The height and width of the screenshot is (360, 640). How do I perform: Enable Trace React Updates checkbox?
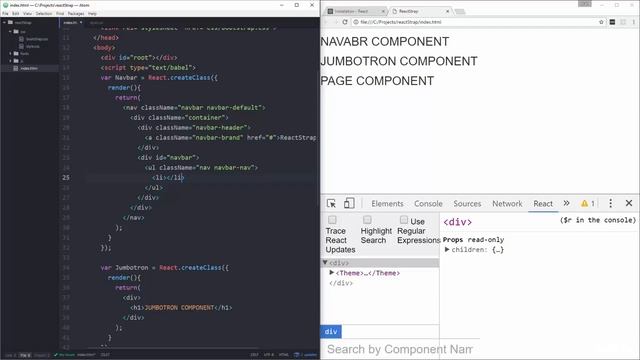pyautogui.click(x=332, y=220)
